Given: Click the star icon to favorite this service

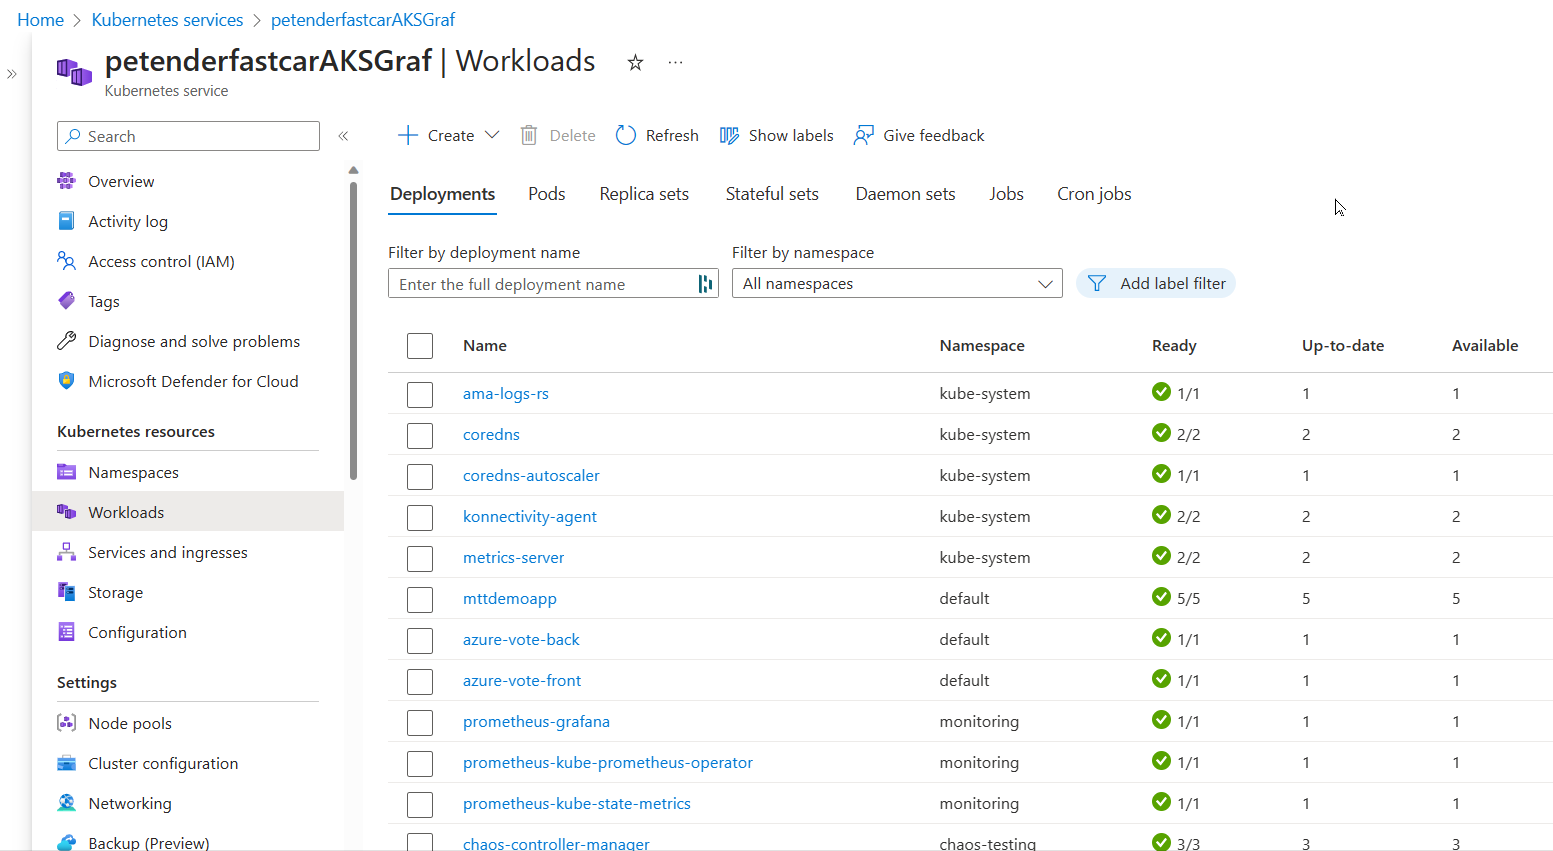Looking at the screenshot, I should (635, 62).
